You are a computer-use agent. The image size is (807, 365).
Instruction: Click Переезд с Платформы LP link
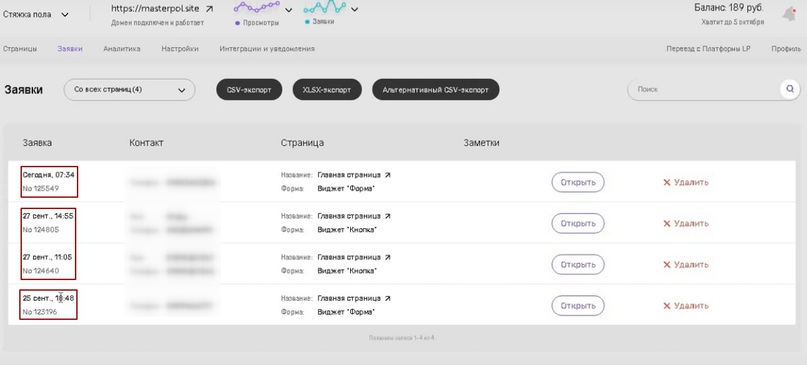pyautogui.click(x=708, y=49)
